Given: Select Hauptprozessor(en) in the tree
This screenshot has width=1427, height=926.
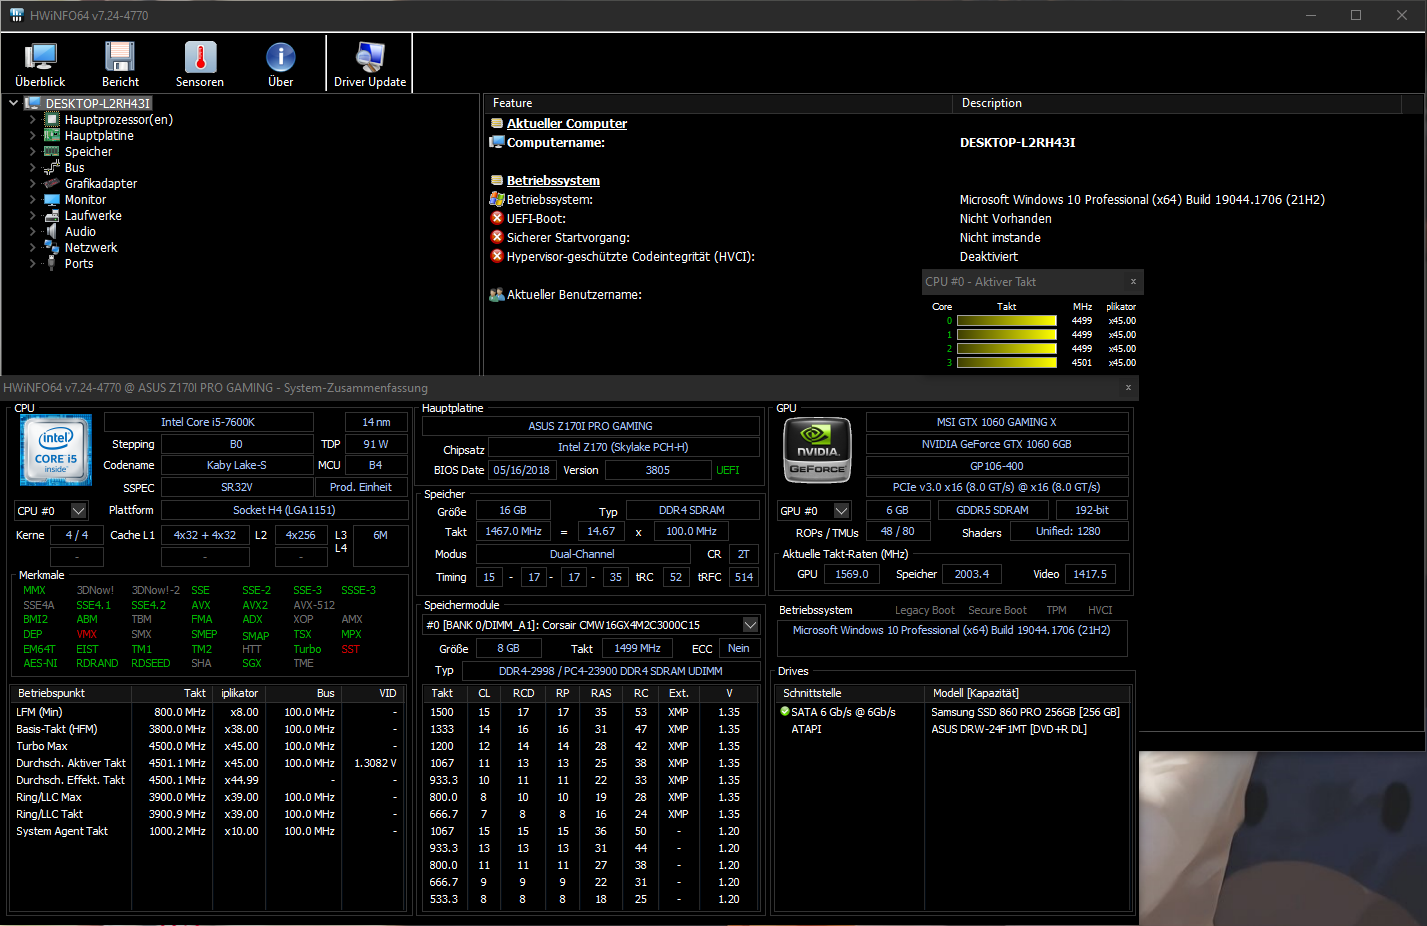Looking at the screenshot, I should [x=119, y=120].
